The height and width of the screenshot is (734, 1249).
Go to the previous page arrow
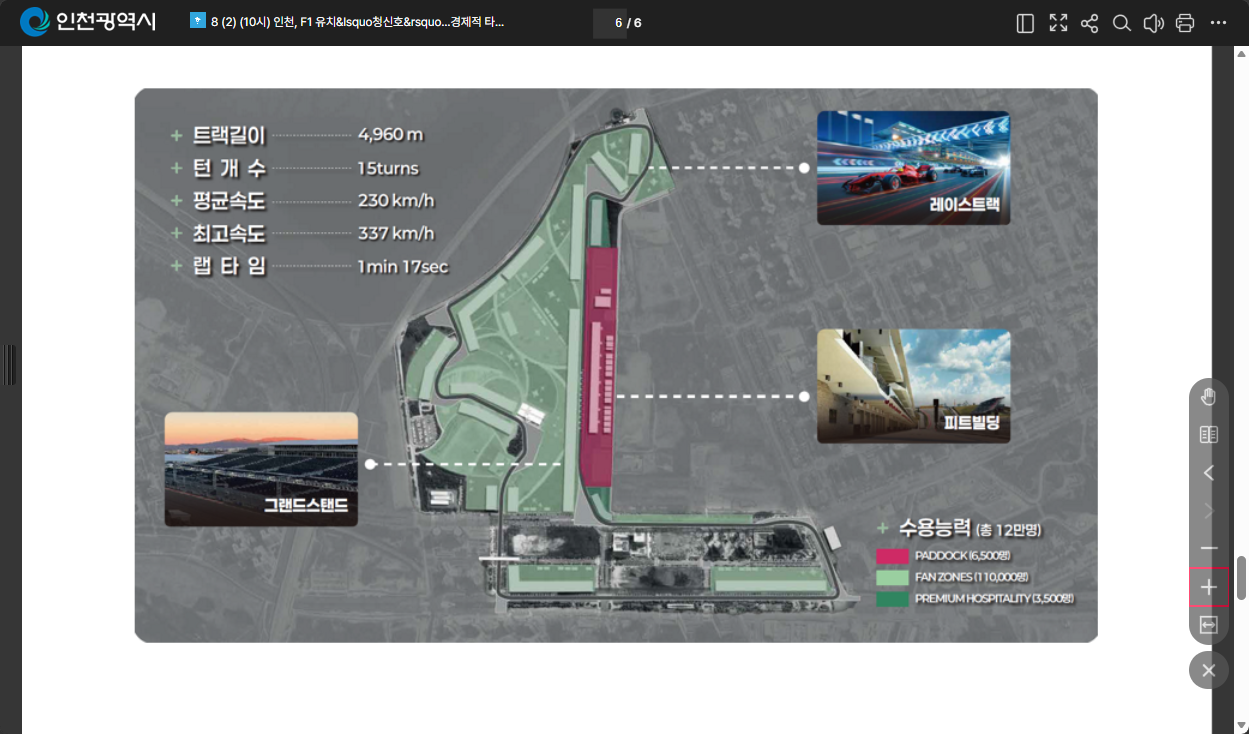pyautogui.click(x=1208, y=473)
